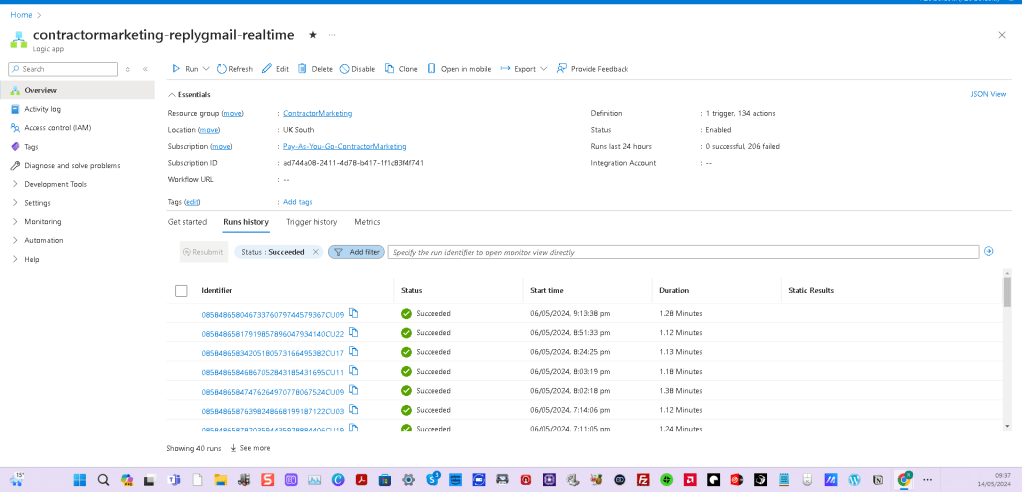Expand Development Tools in sidebar
Image resolution: width=1022 pixels, height=492 pixels.
pos(55,184)
